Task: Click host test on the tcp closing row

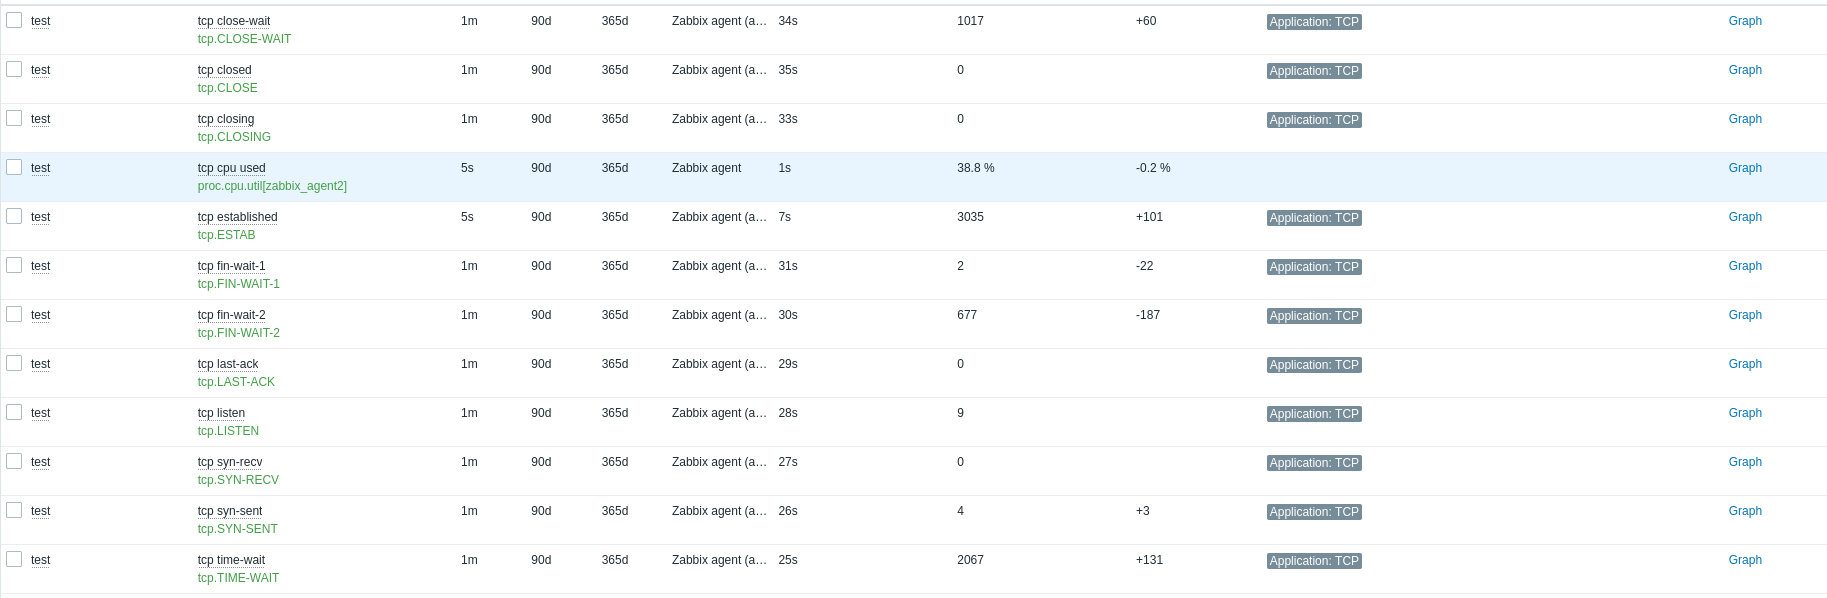Action: (x=40, y=119)
